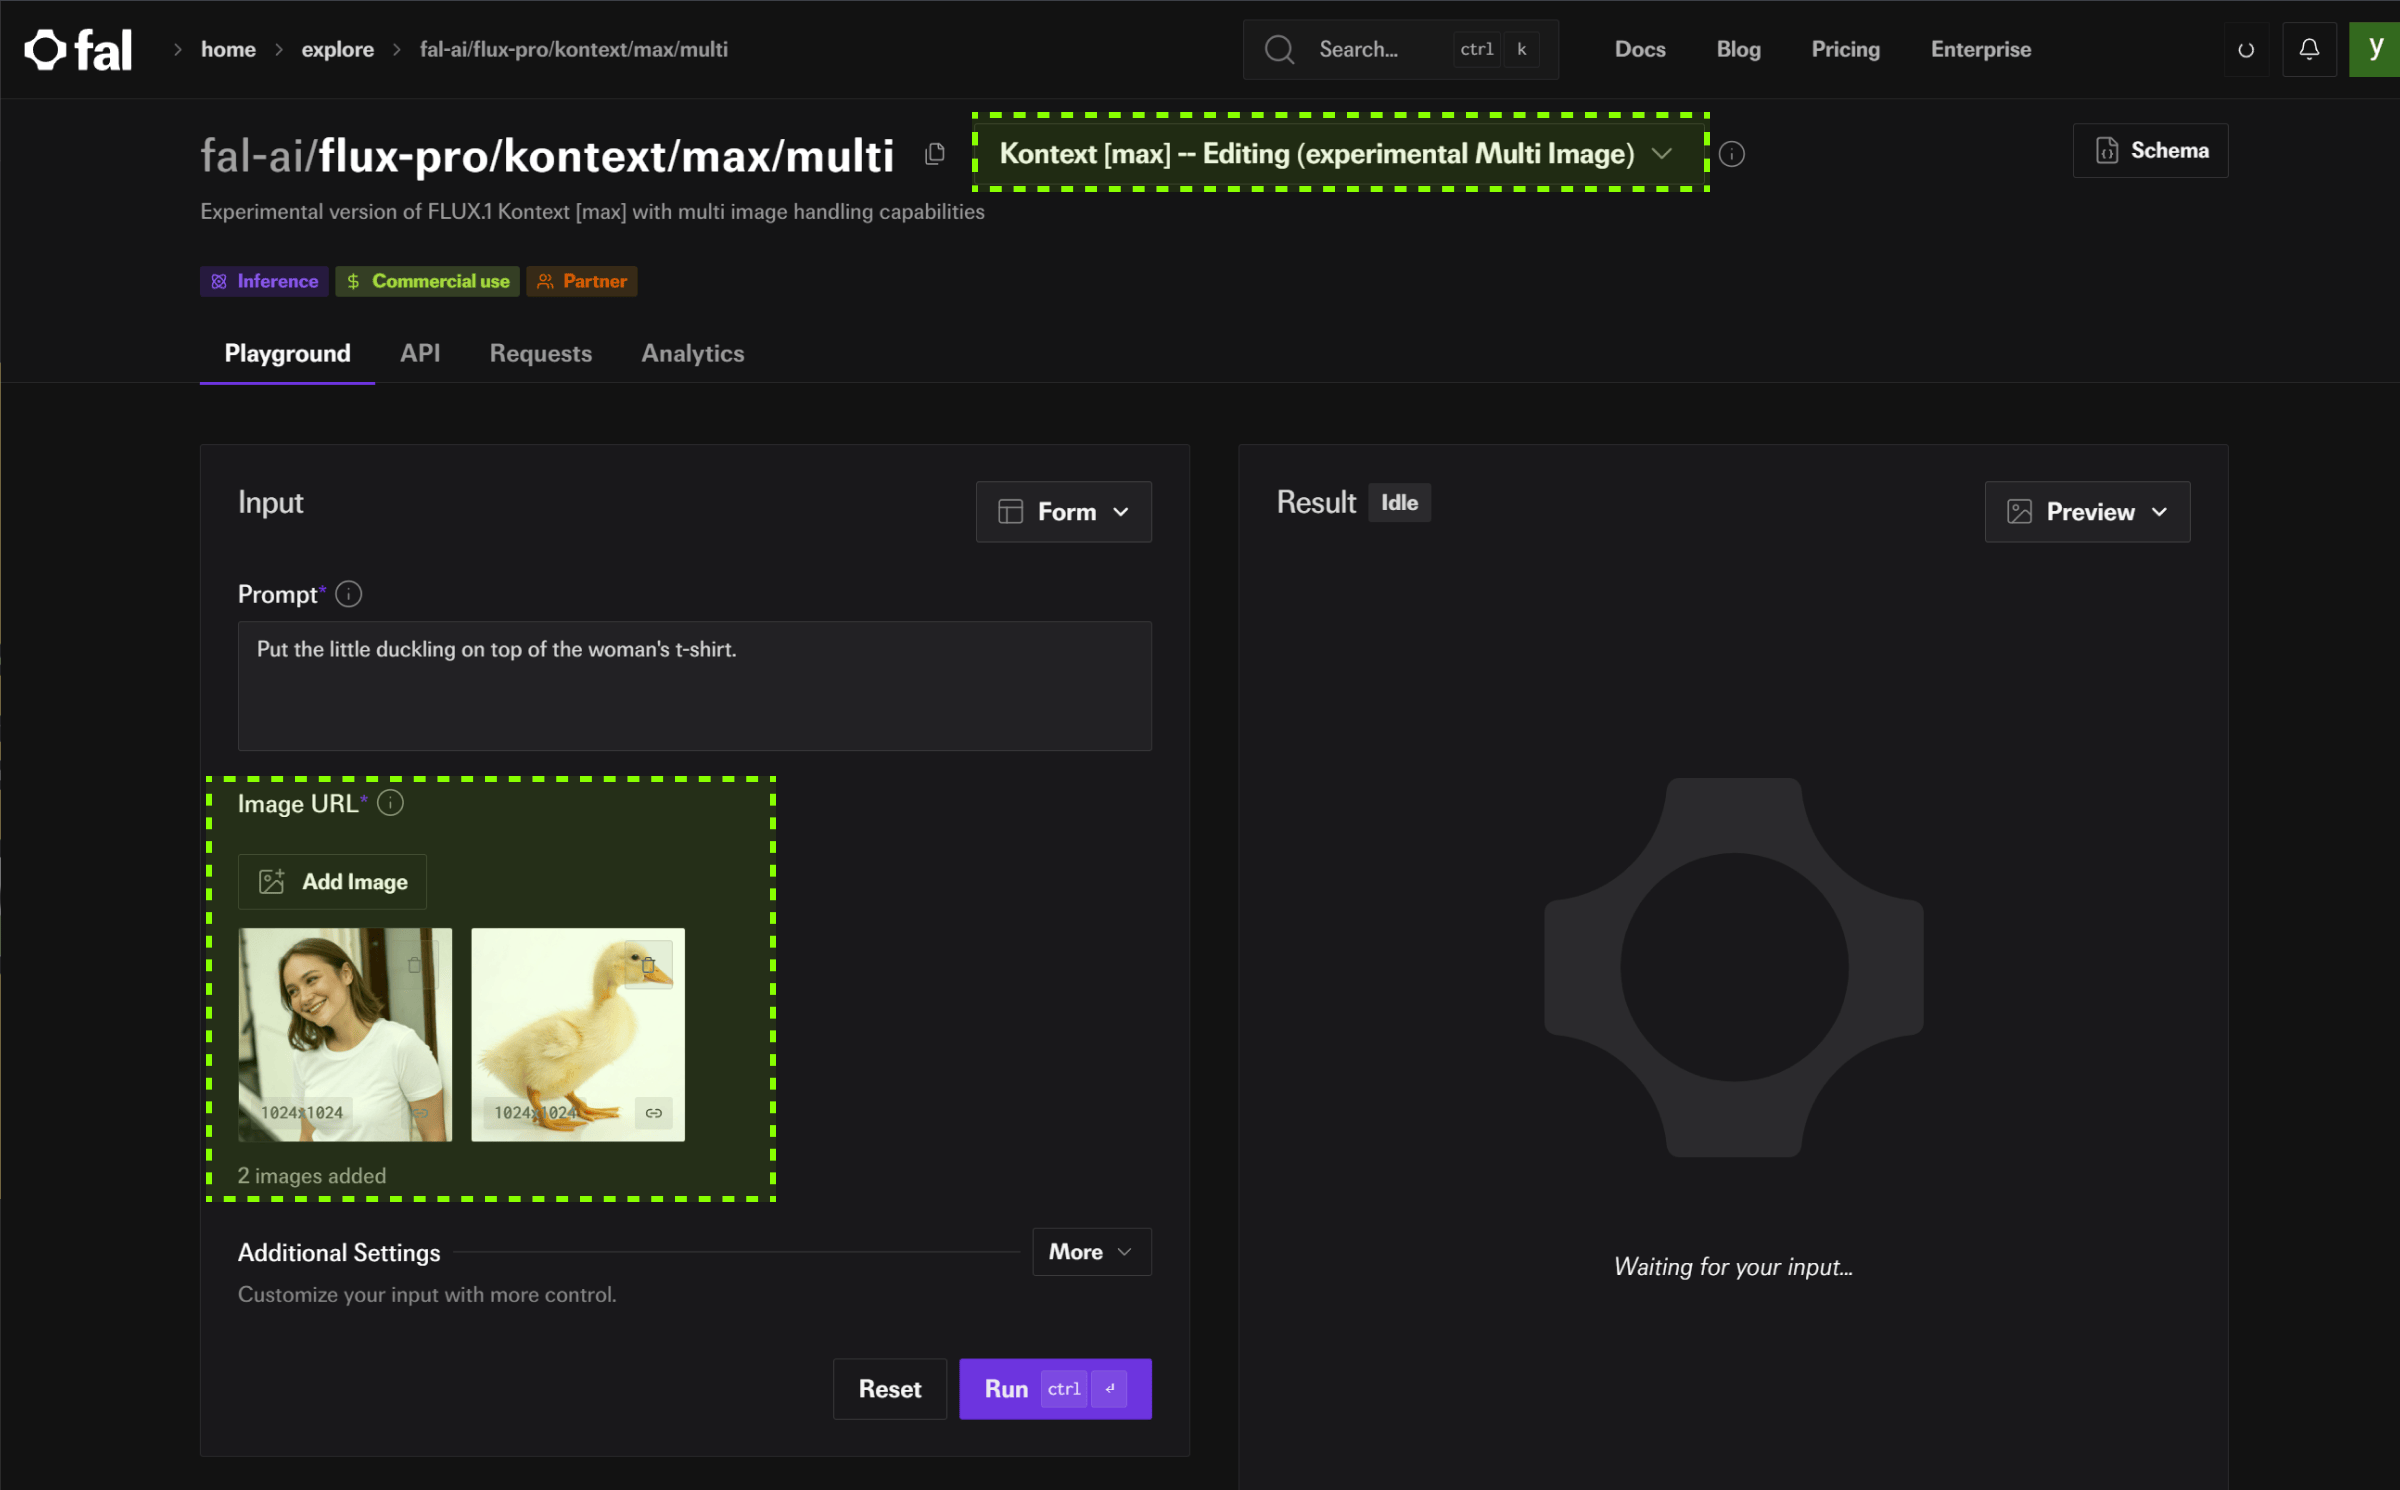The height and width of the screenshot is (1490, 2400).
Task: Click the 'Additional Settings' heading
Action: [339, 1253]
